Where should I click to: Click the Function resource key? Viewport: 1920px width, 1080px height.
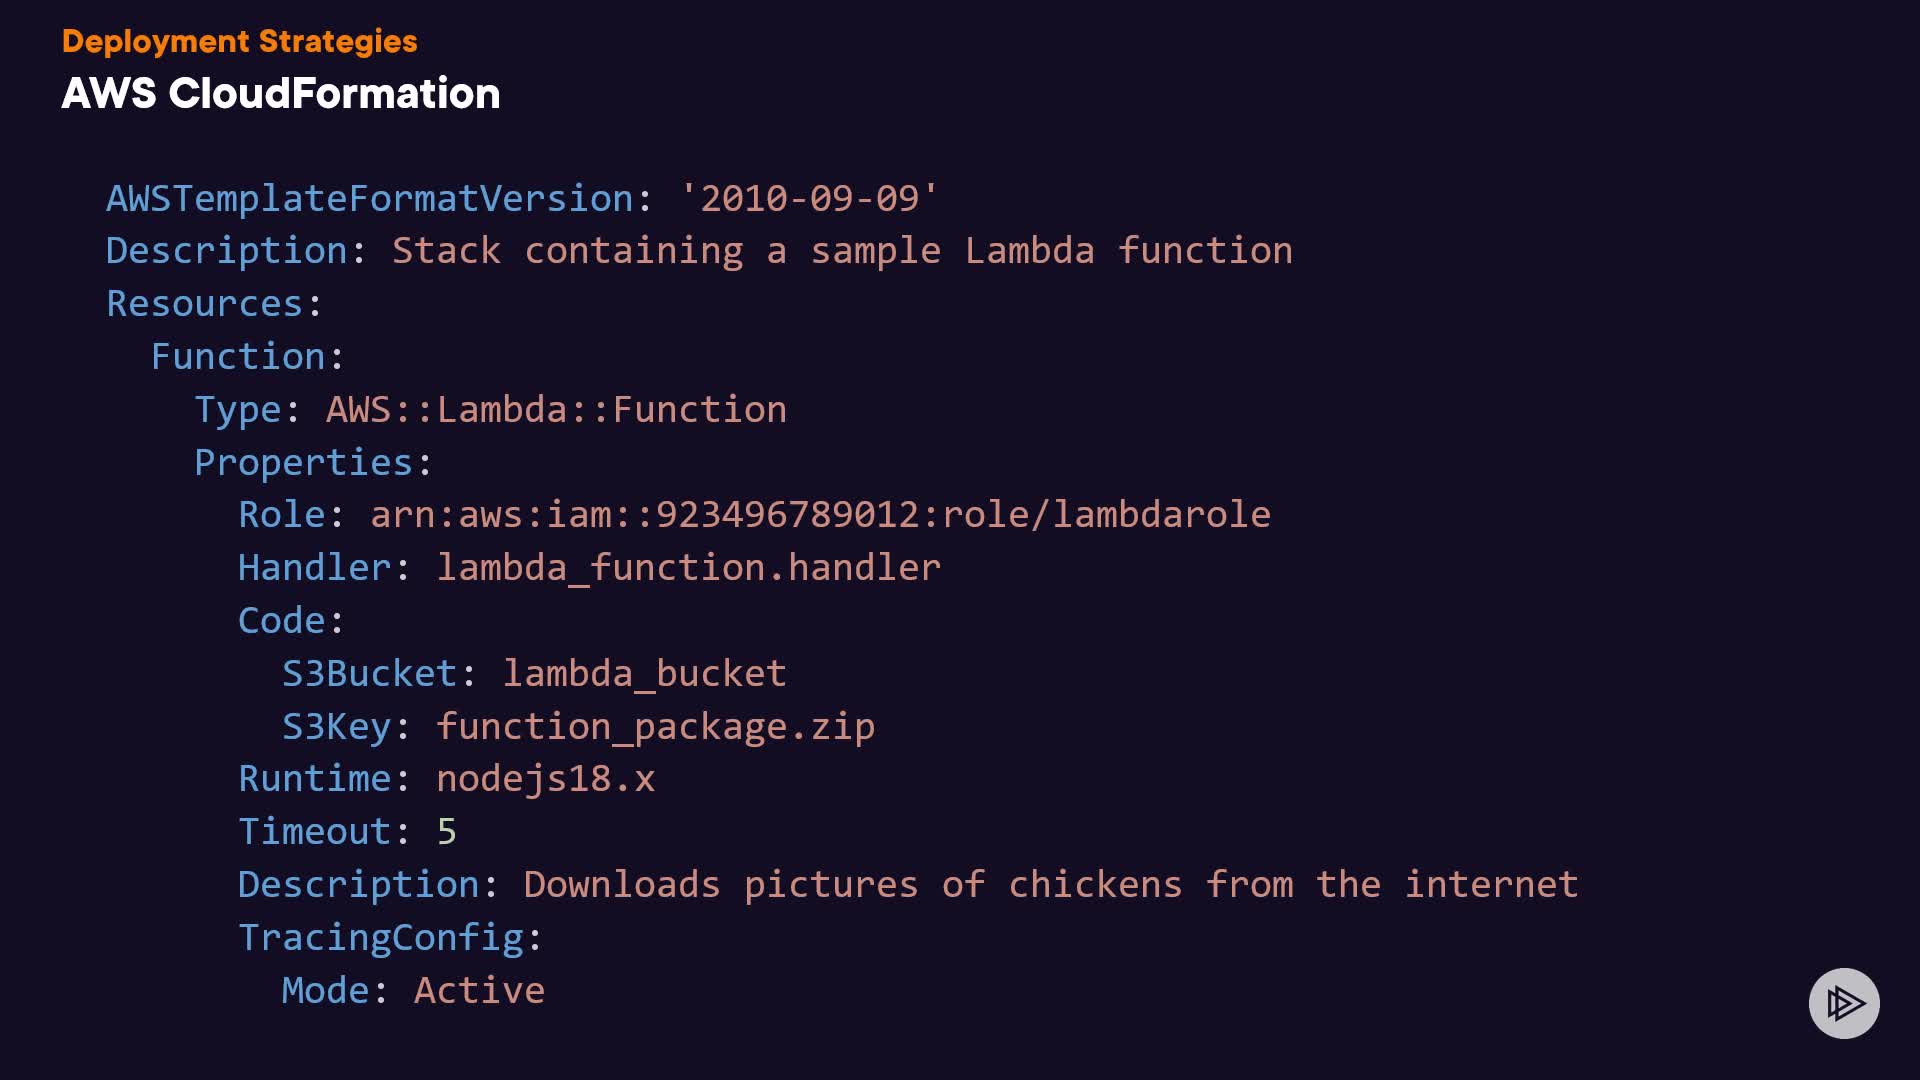tap(238, 356)
